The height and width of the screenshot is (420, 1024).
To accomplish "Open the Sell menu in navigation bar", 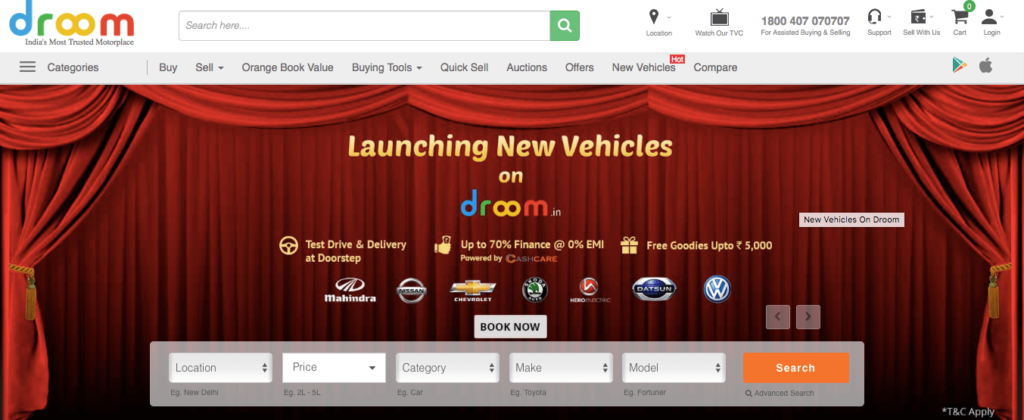I will pos(209,67).
